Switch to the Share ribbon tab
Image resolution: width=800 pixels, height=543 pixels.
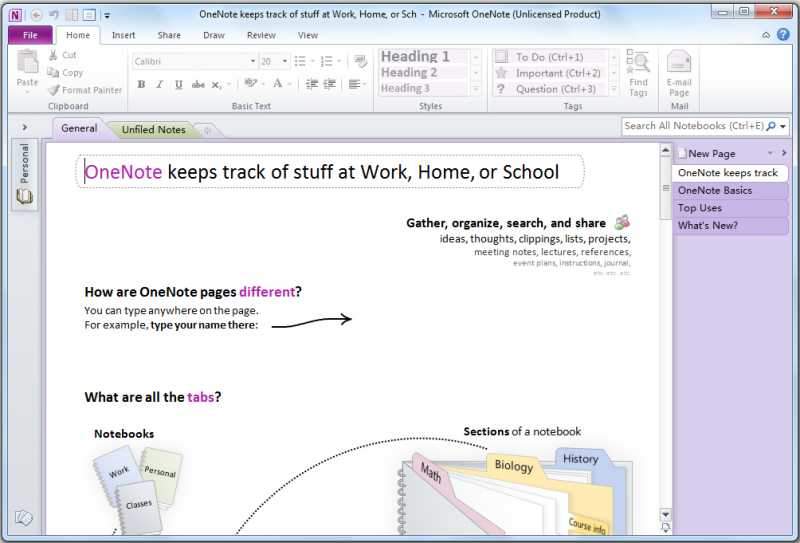tap(169, 35)
